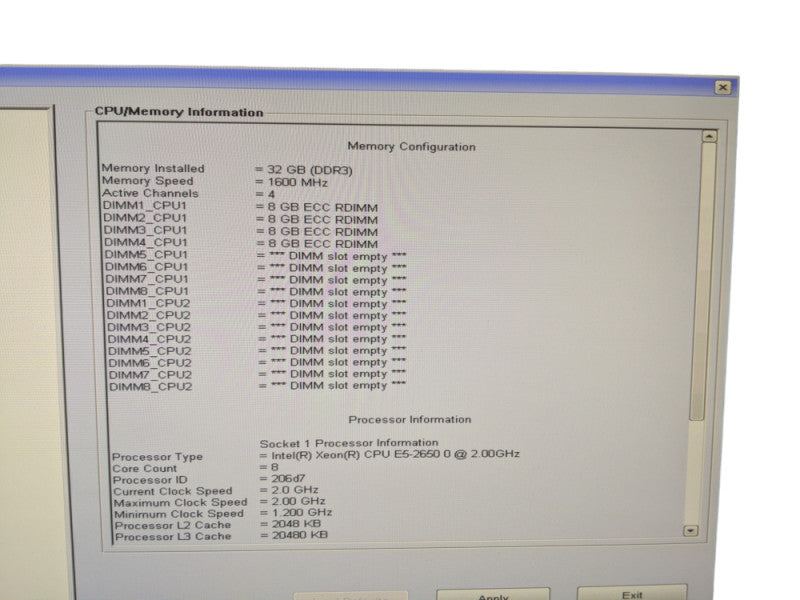The width and height of the screenshot is (800, 600).
Task: Click the DIMM7_CPU2 label
Action: point(151,374)
